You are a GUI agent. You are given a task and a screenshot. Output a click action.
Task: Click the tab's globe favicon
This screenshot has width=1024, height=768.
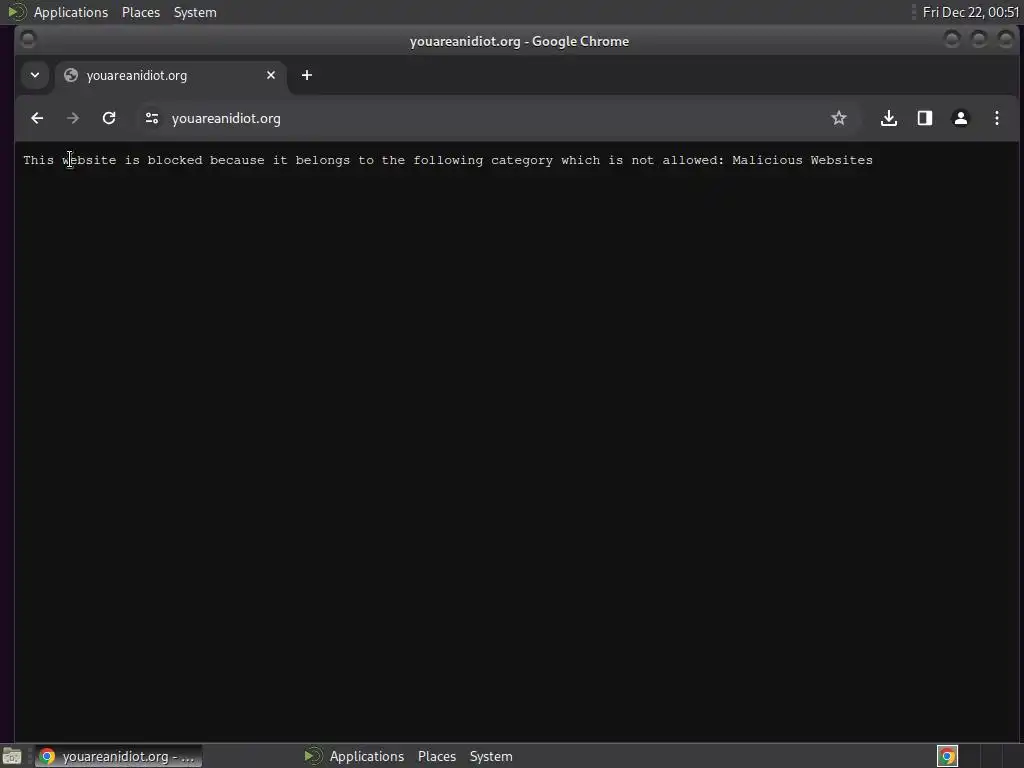pyautogui.click(x=71, y=75)
